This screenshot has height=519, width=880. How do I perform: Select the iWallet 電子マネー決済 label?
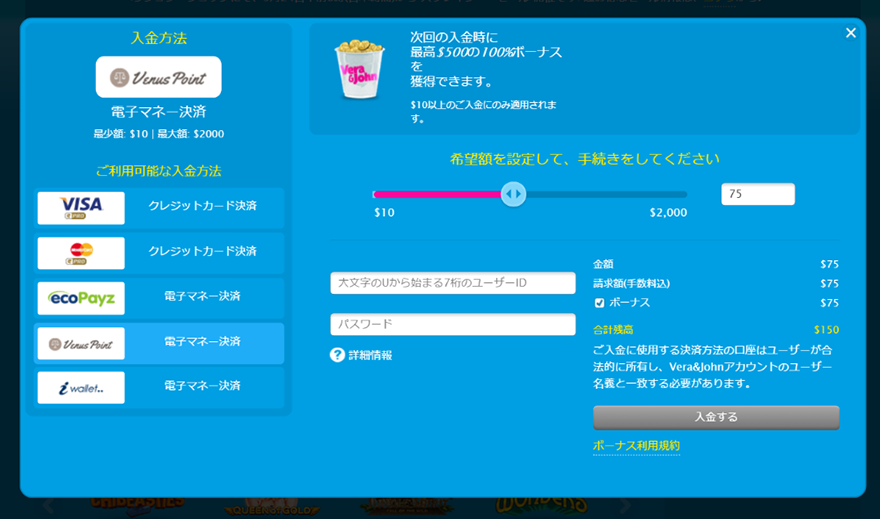[202, 386]
